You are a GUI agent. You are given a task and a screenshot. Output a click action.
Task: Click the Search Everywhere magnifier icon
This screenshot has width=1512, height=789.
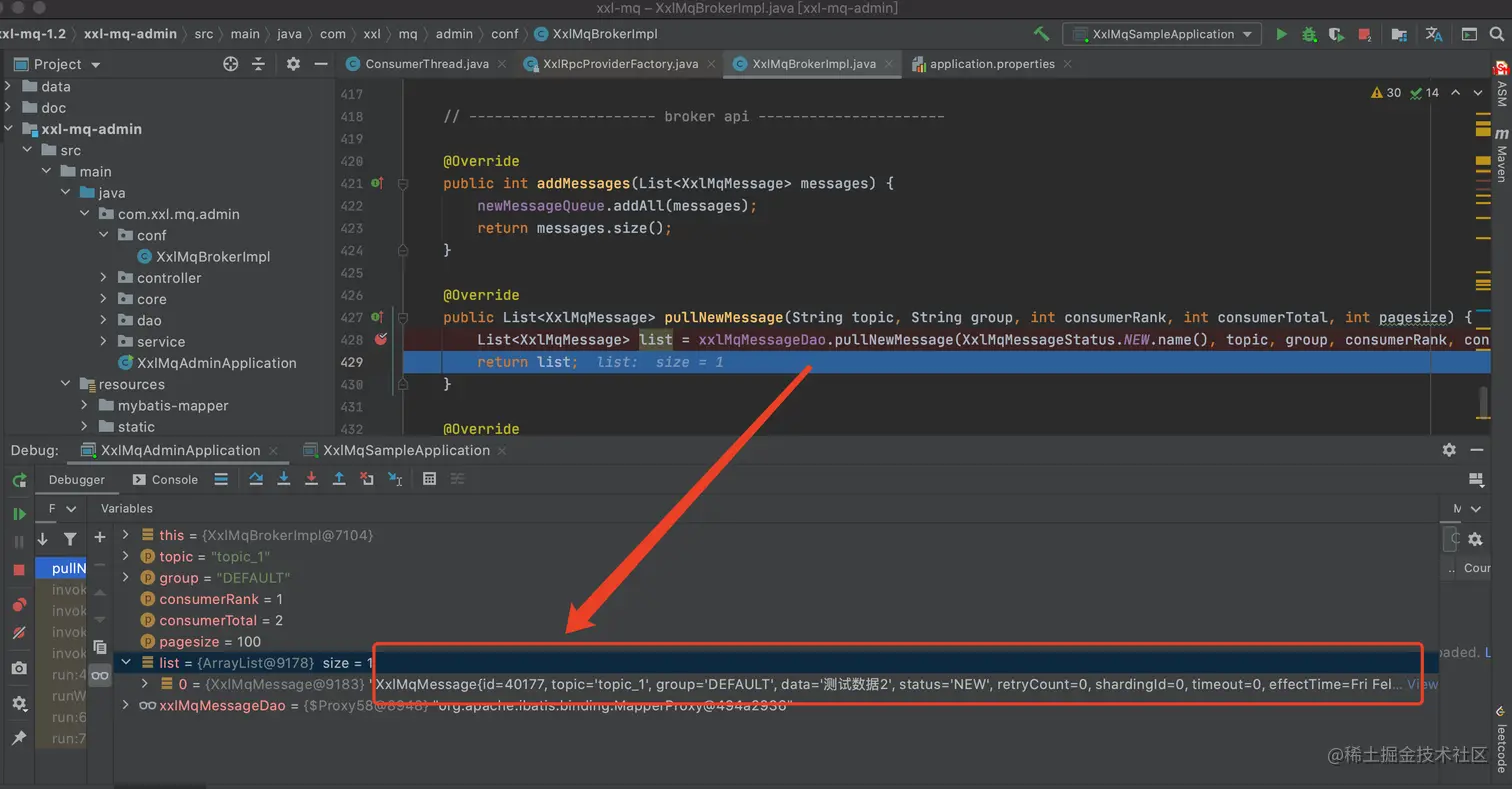click(1498, 34)
